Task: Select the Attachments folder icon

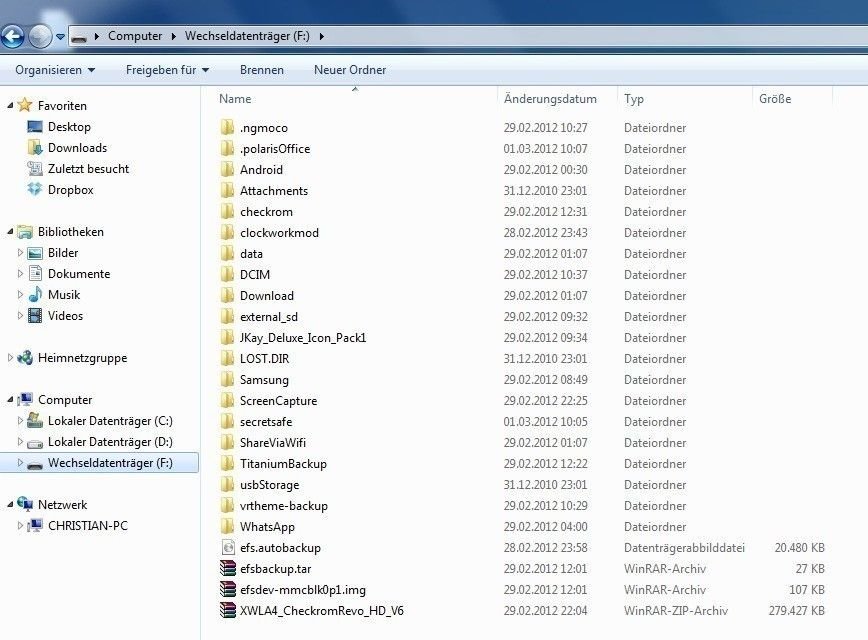Action: (x=227, y=190)
